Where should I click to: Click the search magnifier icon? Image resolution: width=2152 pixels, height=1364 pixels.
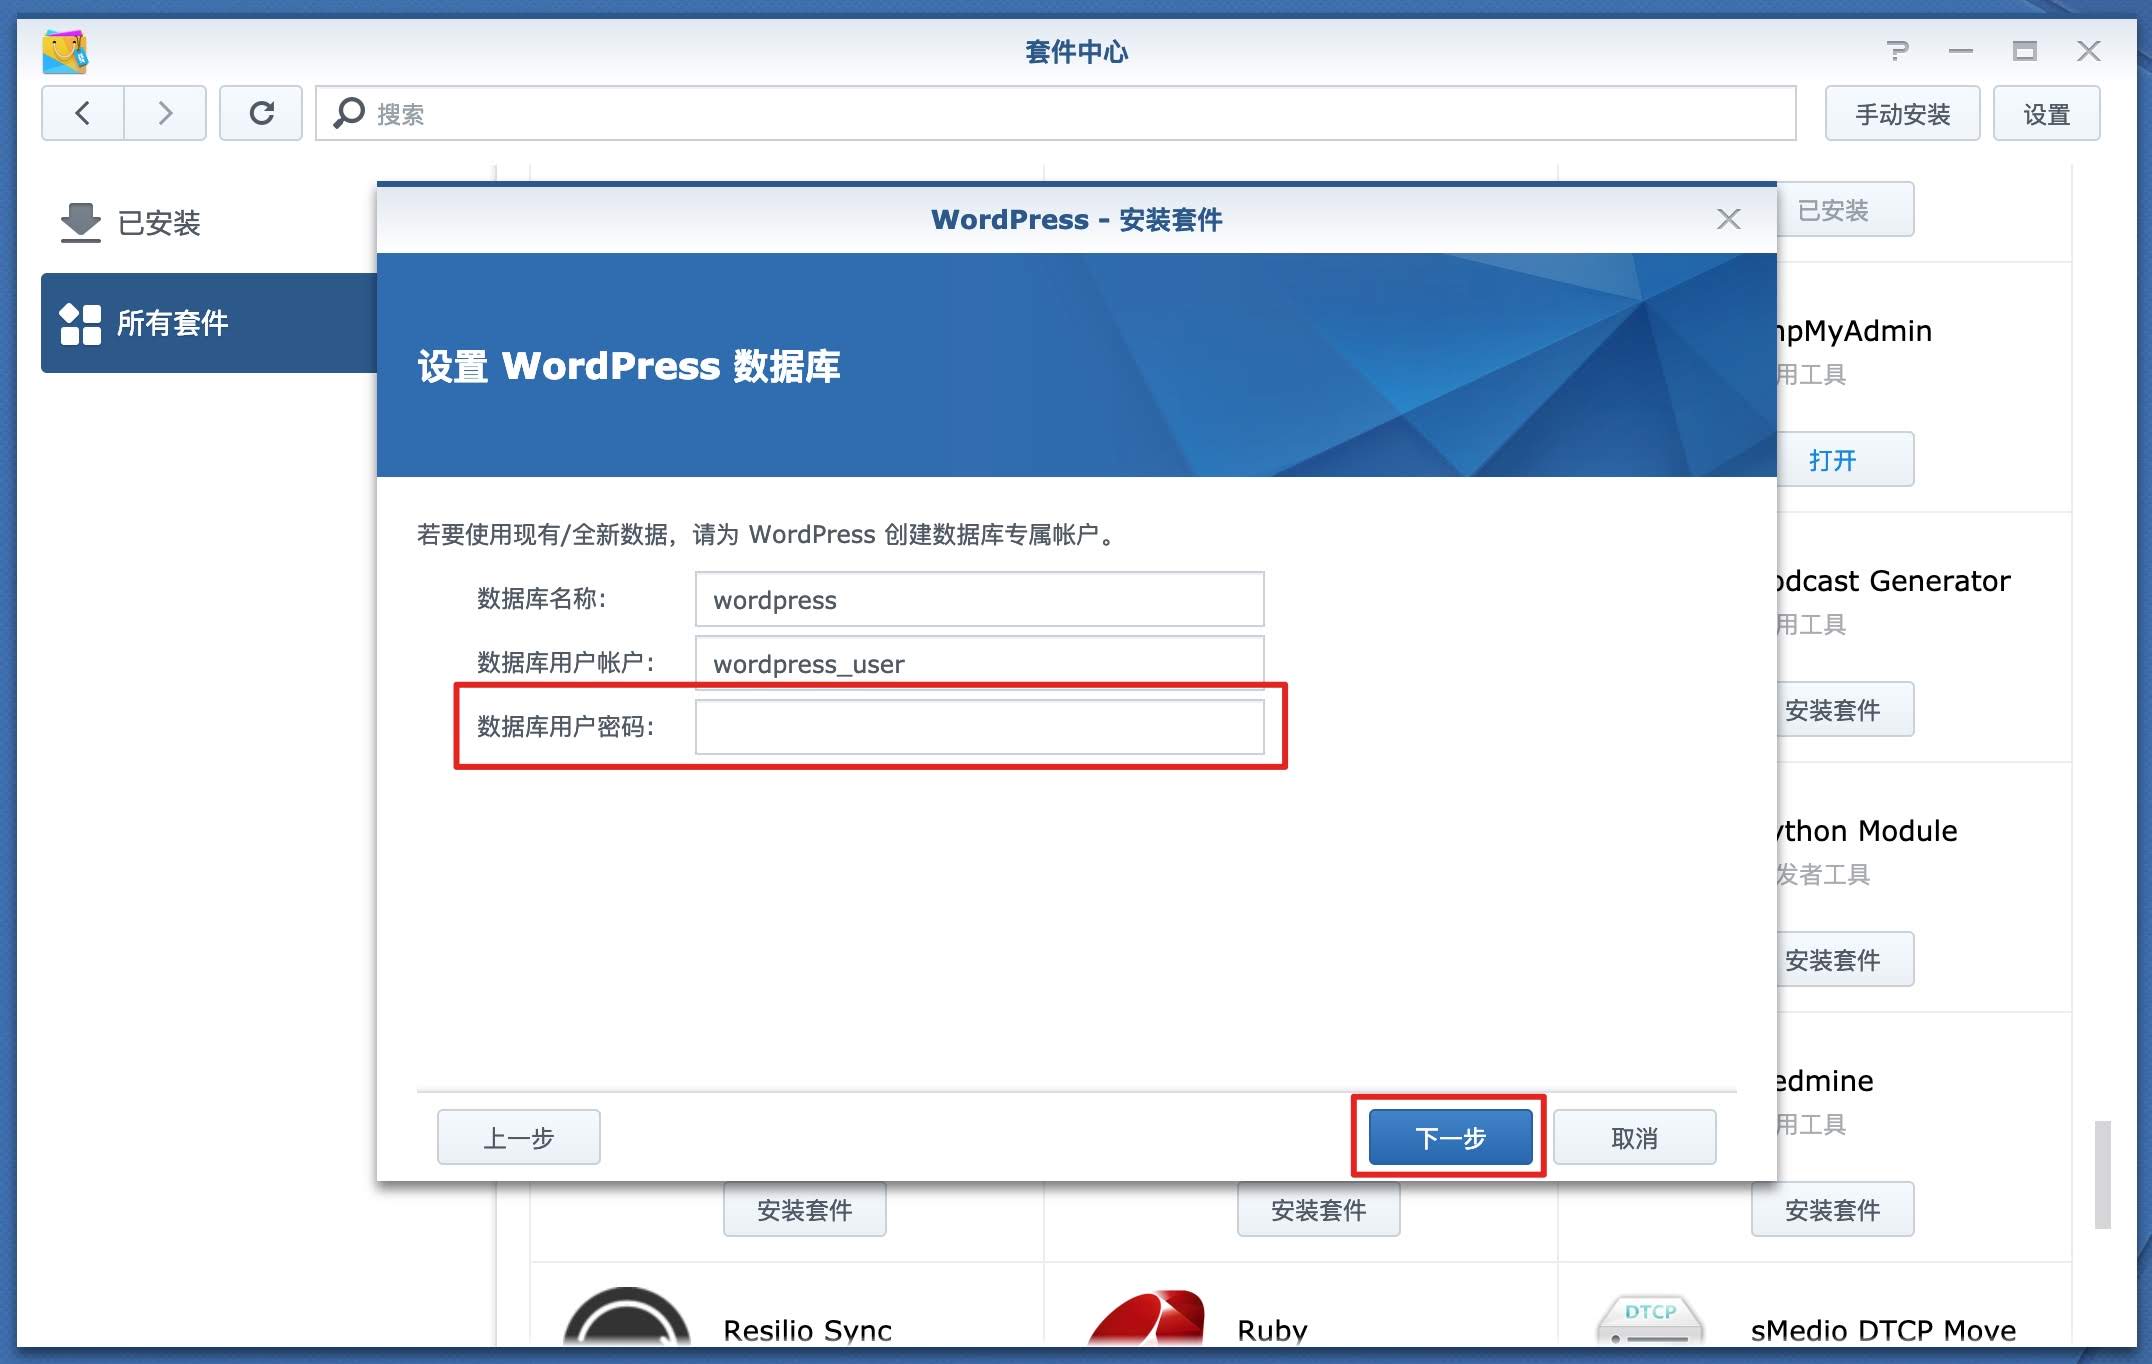click(x=348, y=113)
